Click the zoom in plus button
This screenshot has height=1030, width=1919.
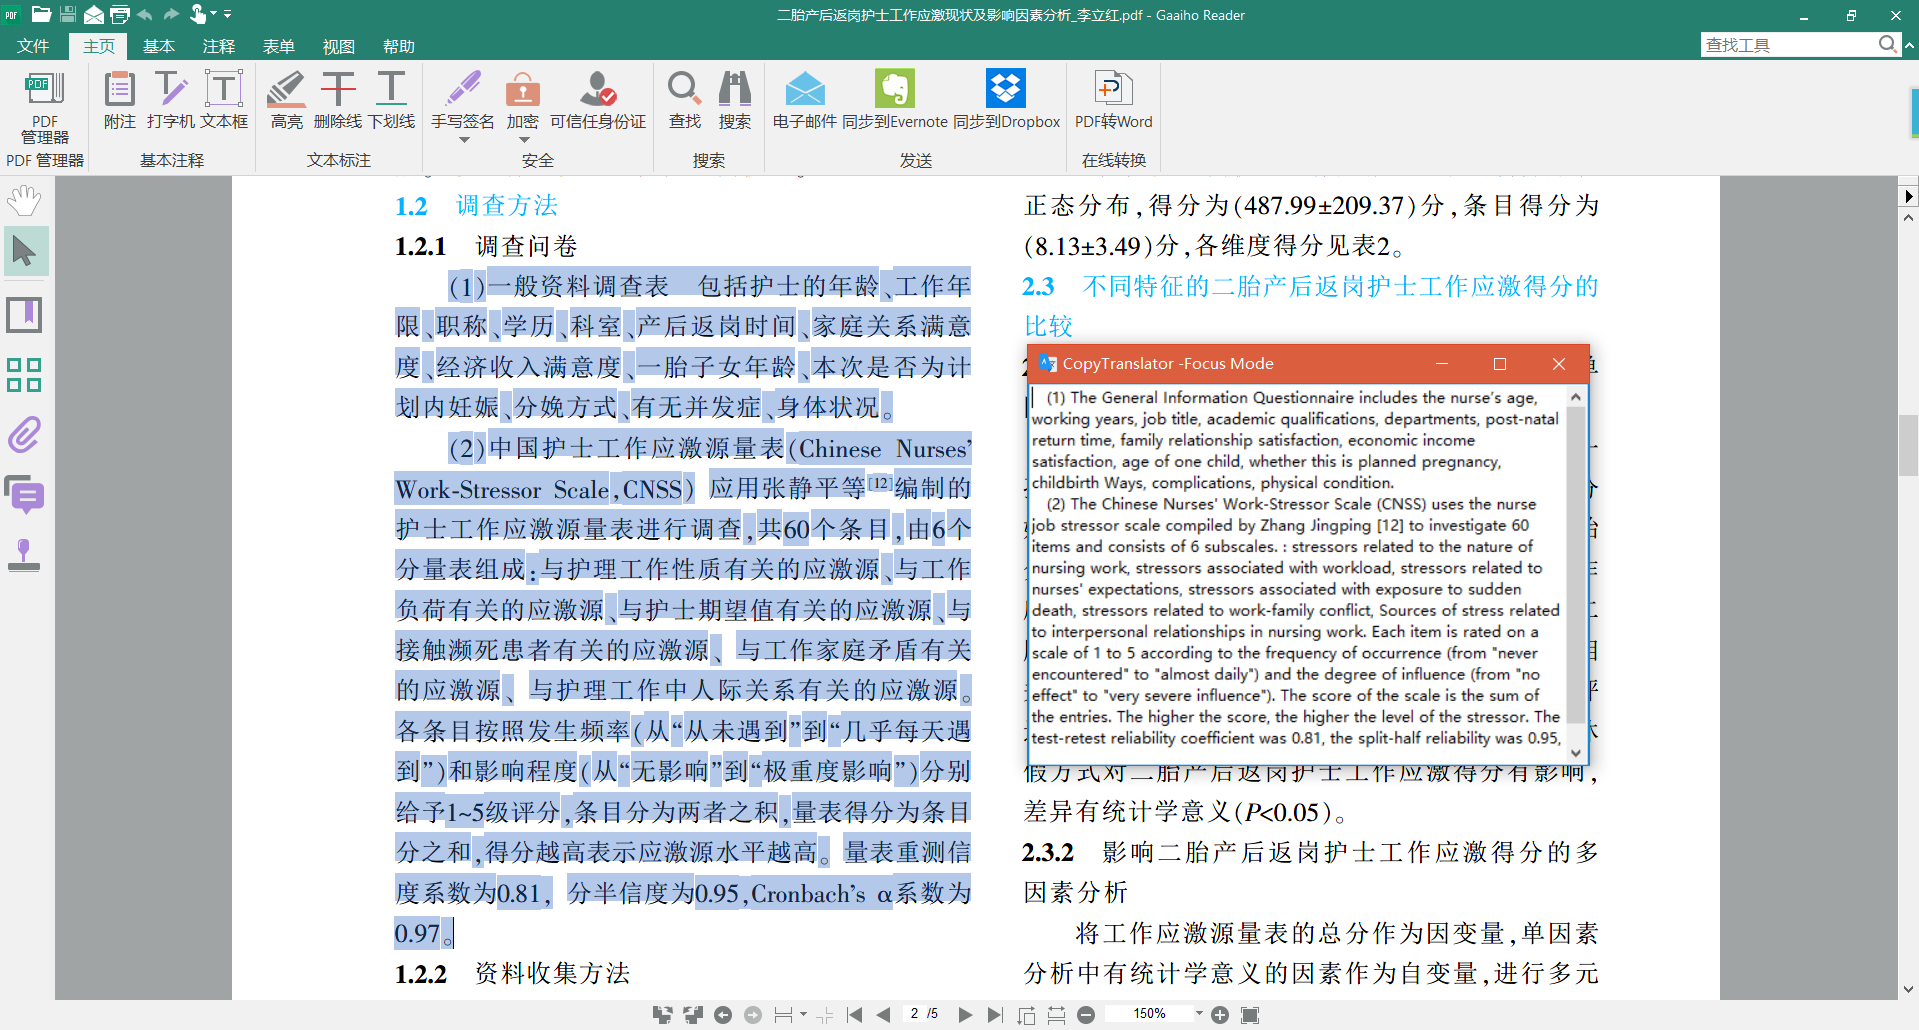click(1220, 1015)
